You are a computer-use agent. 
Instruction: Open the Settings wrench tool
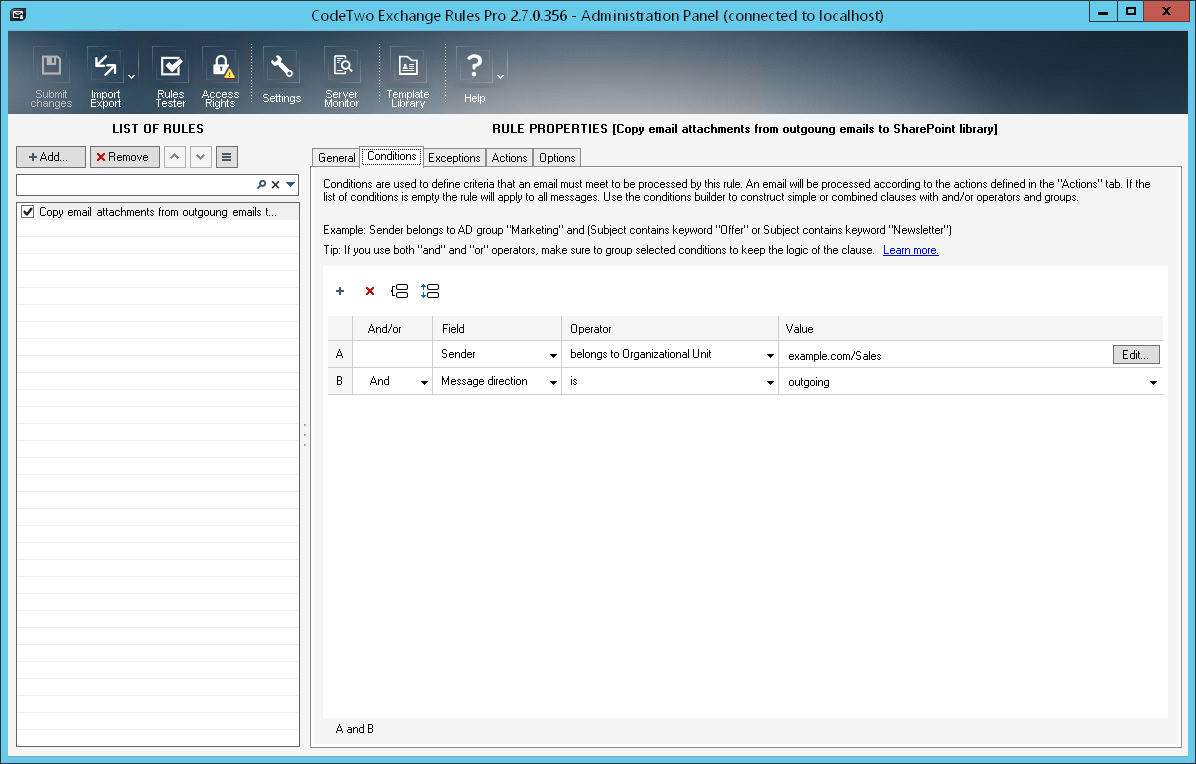tap(281, 77)
